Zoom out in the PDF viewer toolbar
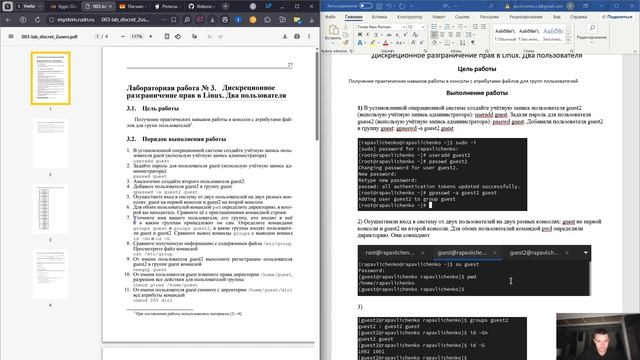The width and height of the screenshot is (640, 360). (123, 36)
